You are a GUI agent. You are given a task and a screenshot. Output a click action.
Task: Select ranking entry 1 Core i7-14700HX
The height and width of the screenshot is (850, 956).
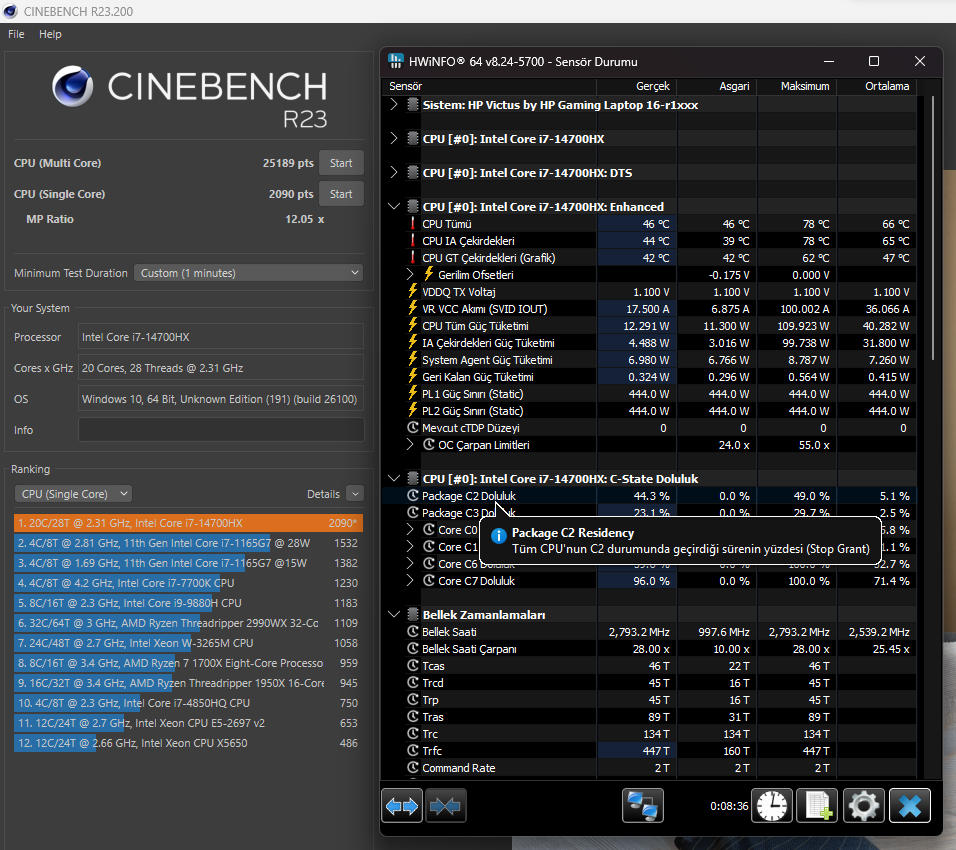click(188, 523)
